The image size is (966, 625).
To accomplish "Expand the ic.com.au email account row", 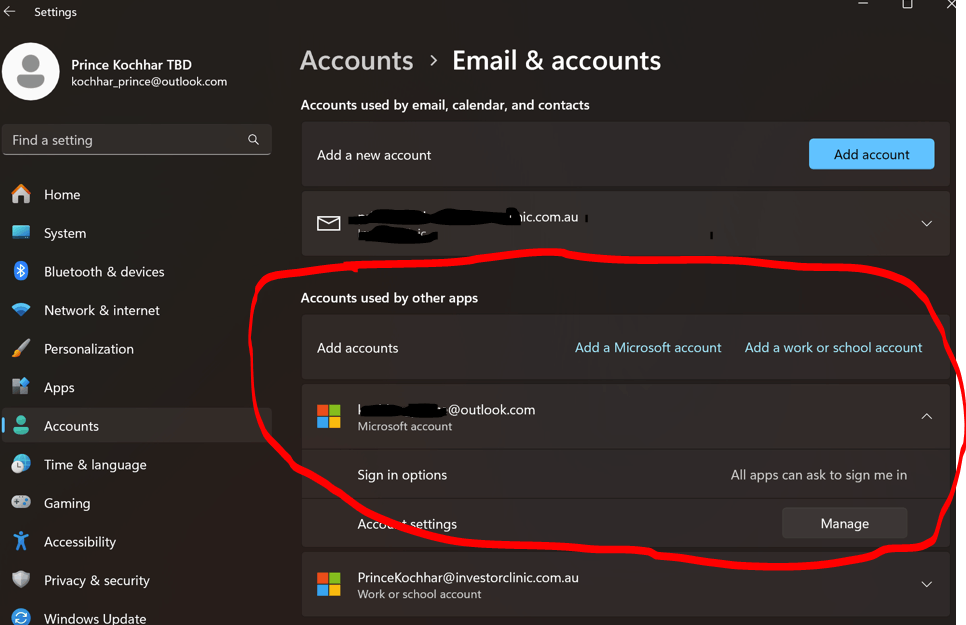I will 926,223.
